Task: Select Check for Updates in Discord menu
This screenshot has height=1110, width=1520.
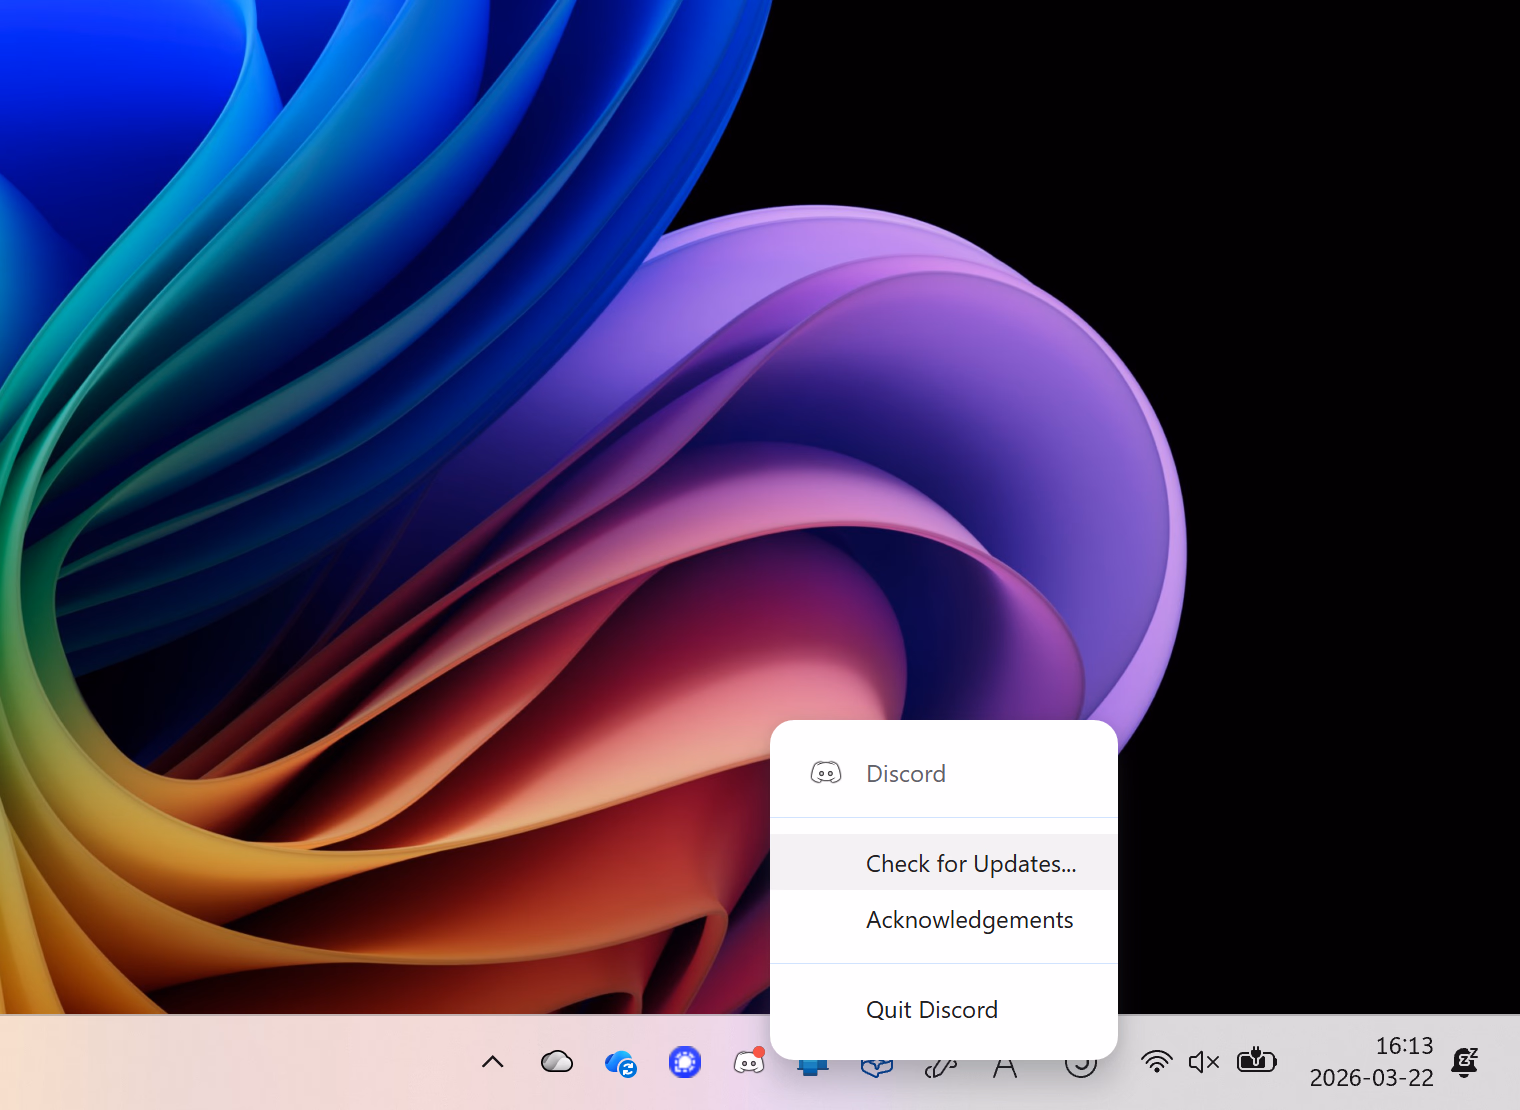Action: click(970, 863)
